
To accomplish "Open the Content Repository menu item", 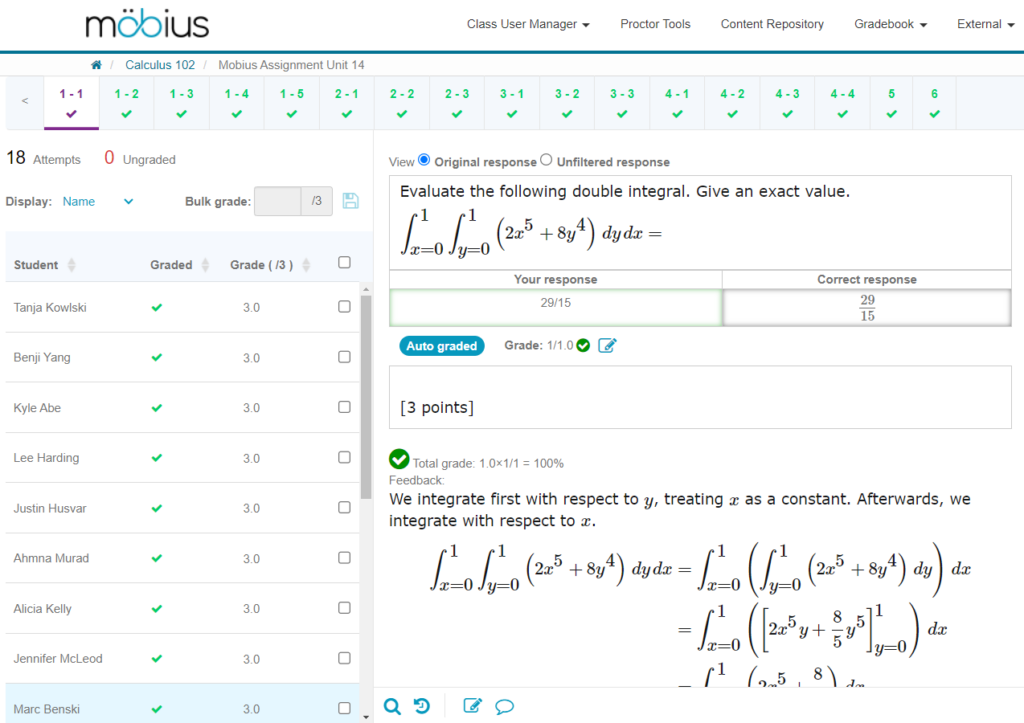I will pyautogui.click(x=772, y=24).
